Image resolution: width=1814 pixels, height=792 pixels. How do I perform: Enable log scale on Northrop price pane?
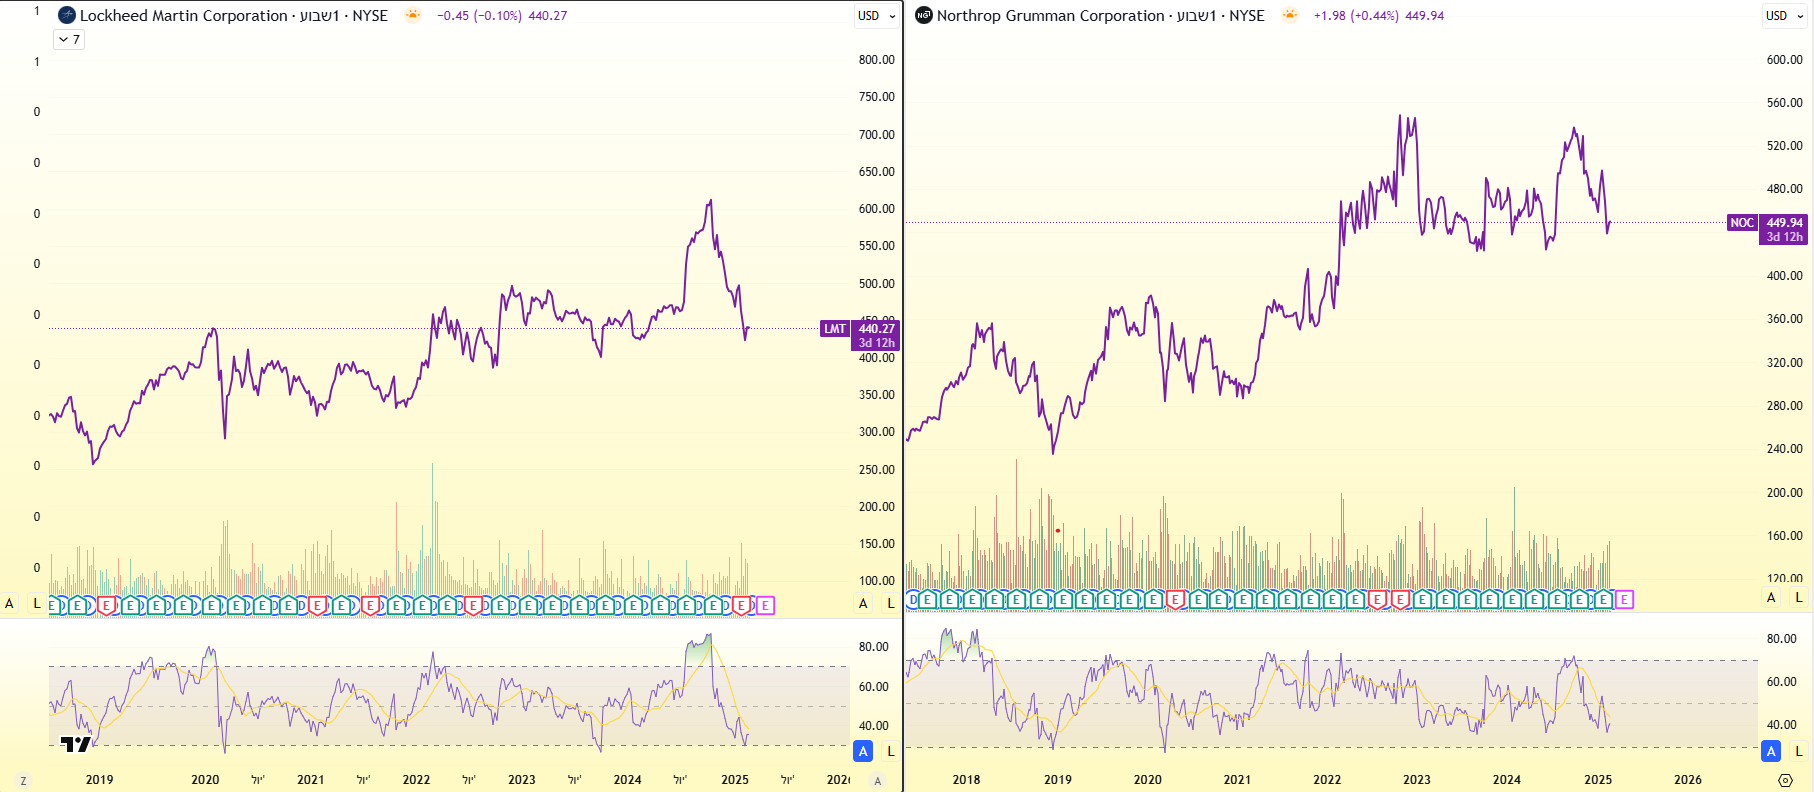1798,597
